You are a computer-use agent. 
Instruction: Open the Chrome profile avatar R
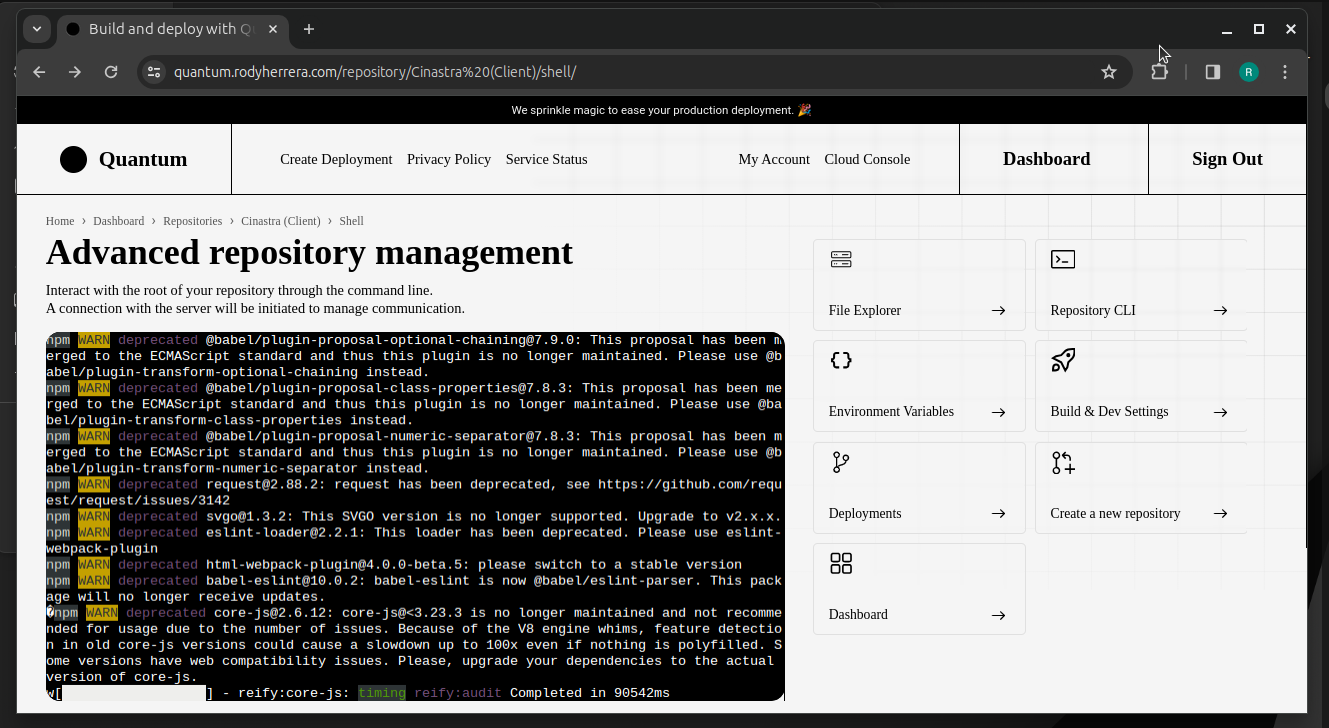pyautogui.click(x=1249, y=72)
